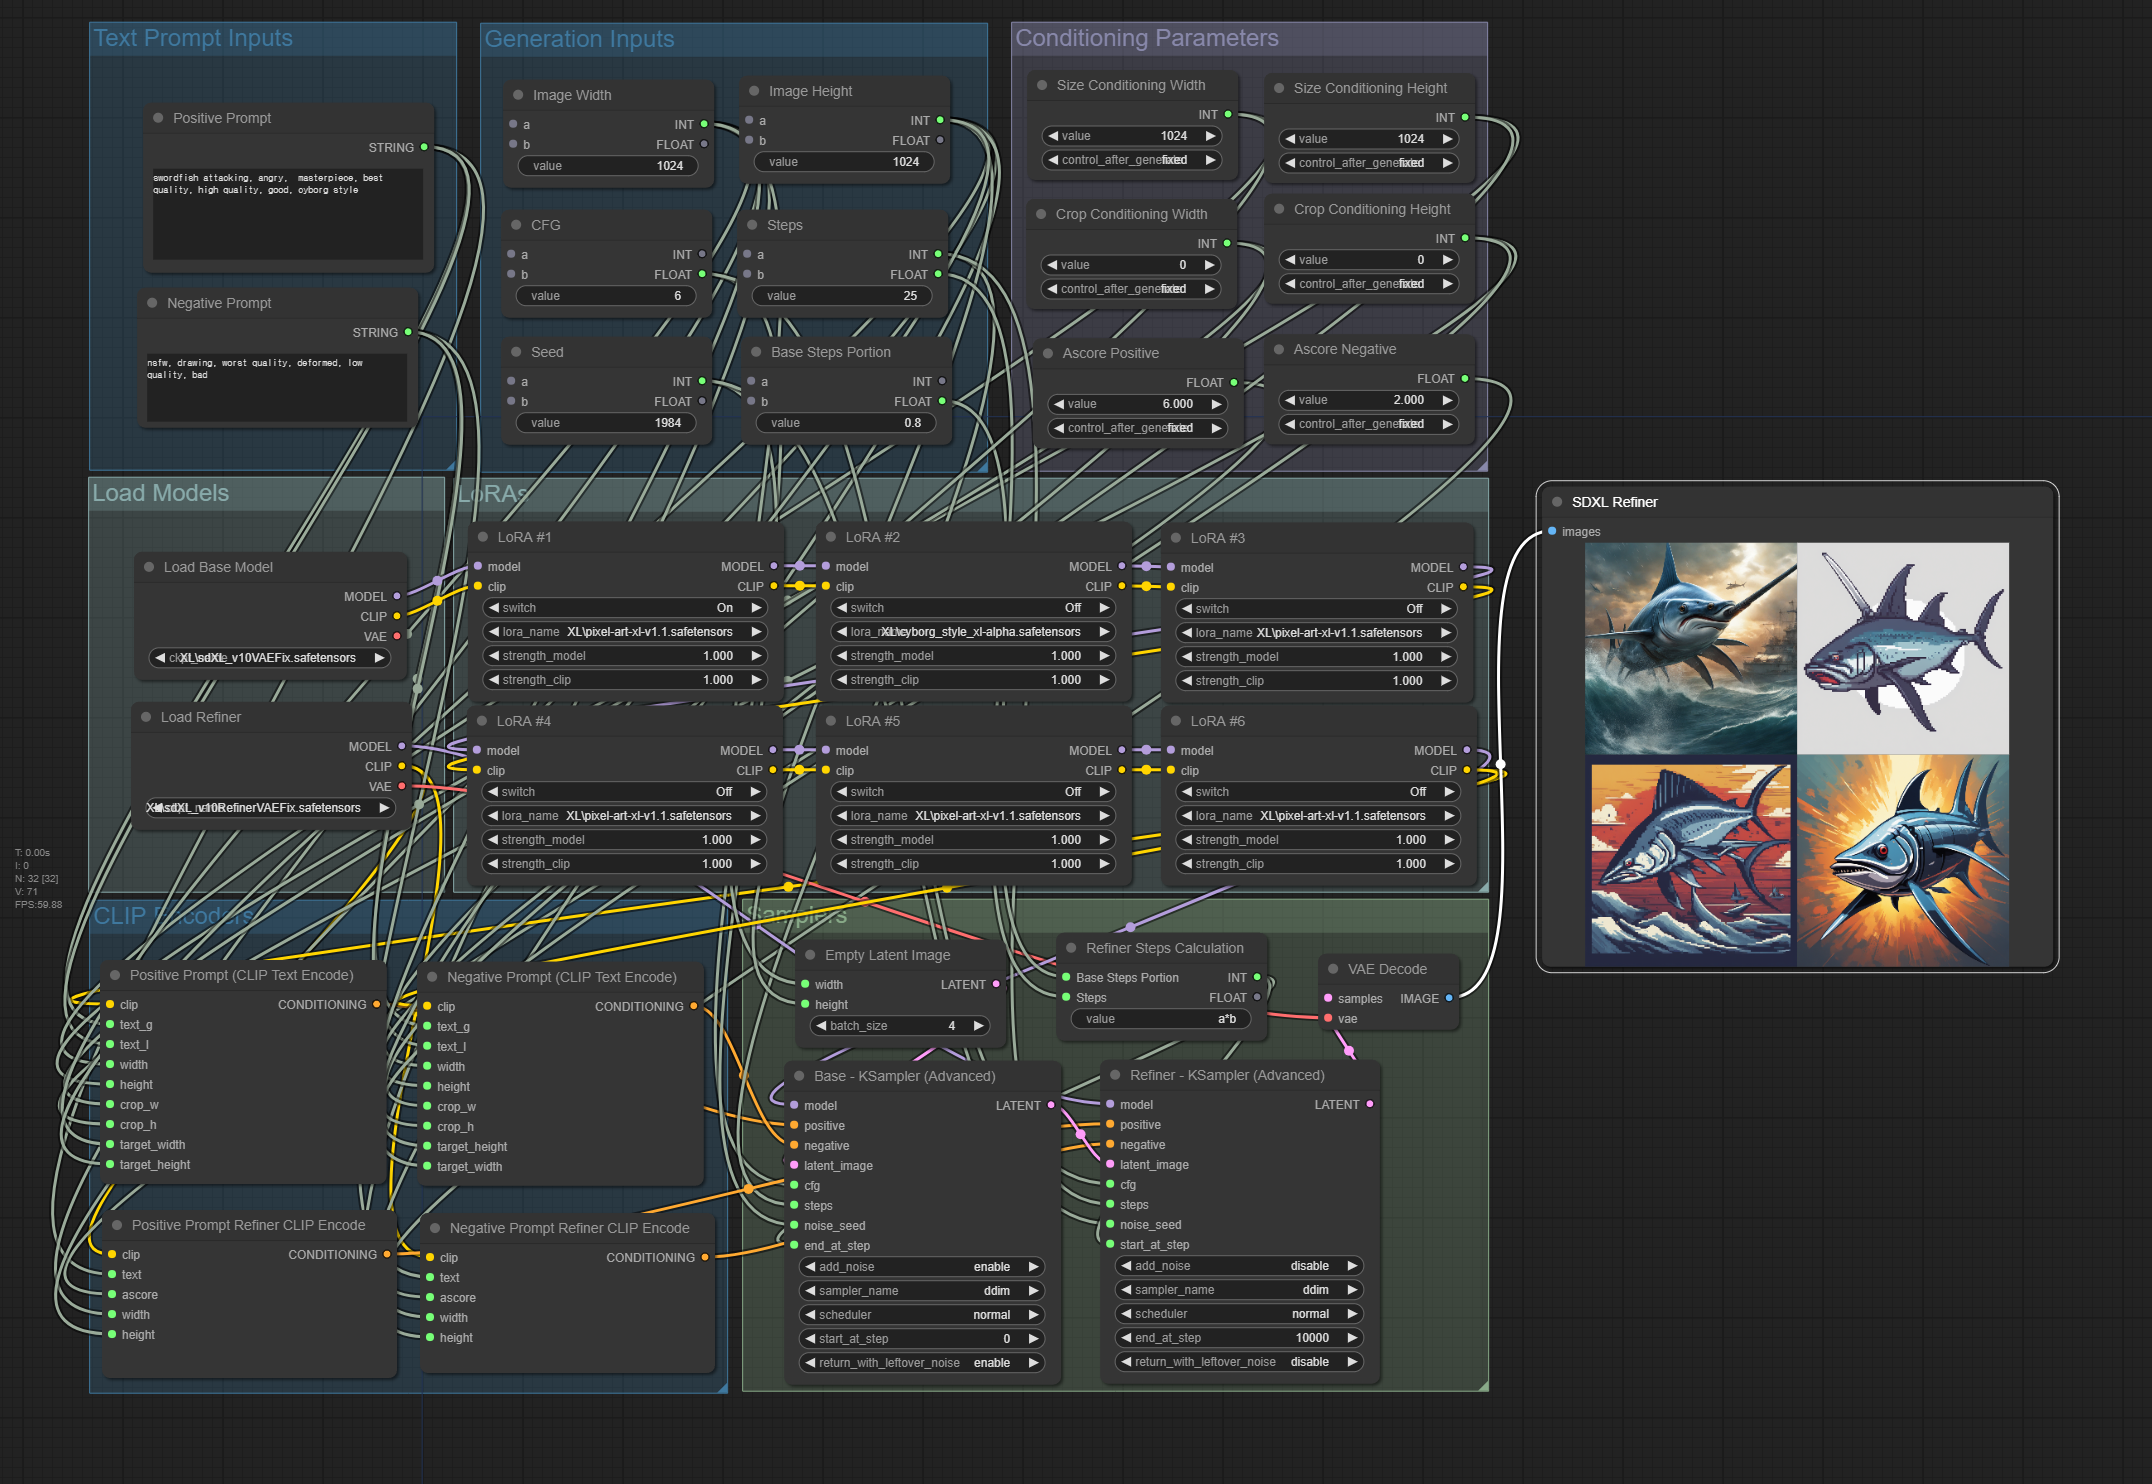Click the pixel-art swordfish thumbnail top right
Viewport: 2152px width, 1484px height.
click(x=1902, y=648)
